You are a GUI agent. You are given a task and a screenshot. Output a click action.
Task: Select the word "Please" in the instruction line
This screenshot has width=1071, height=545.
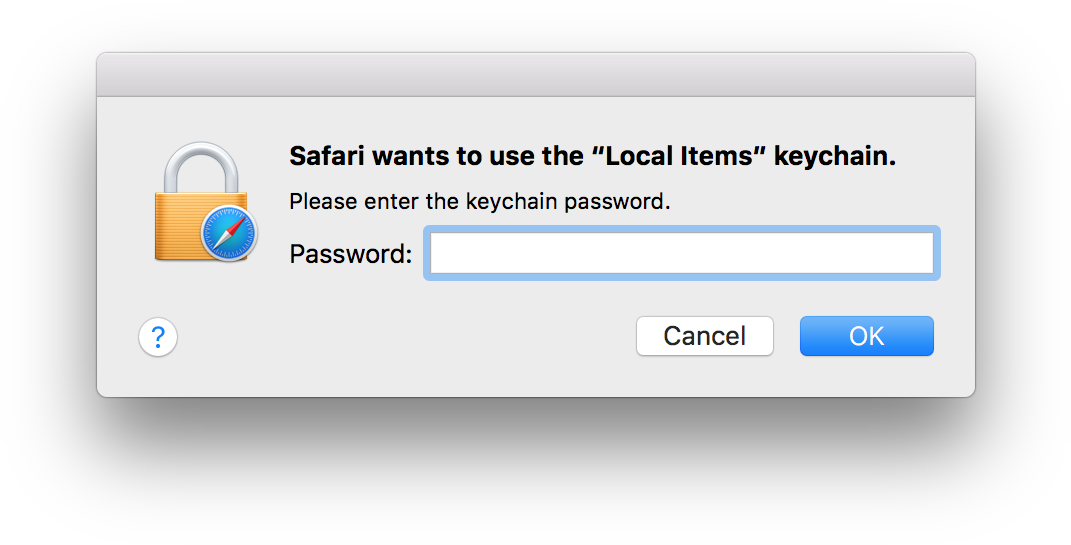324,201
